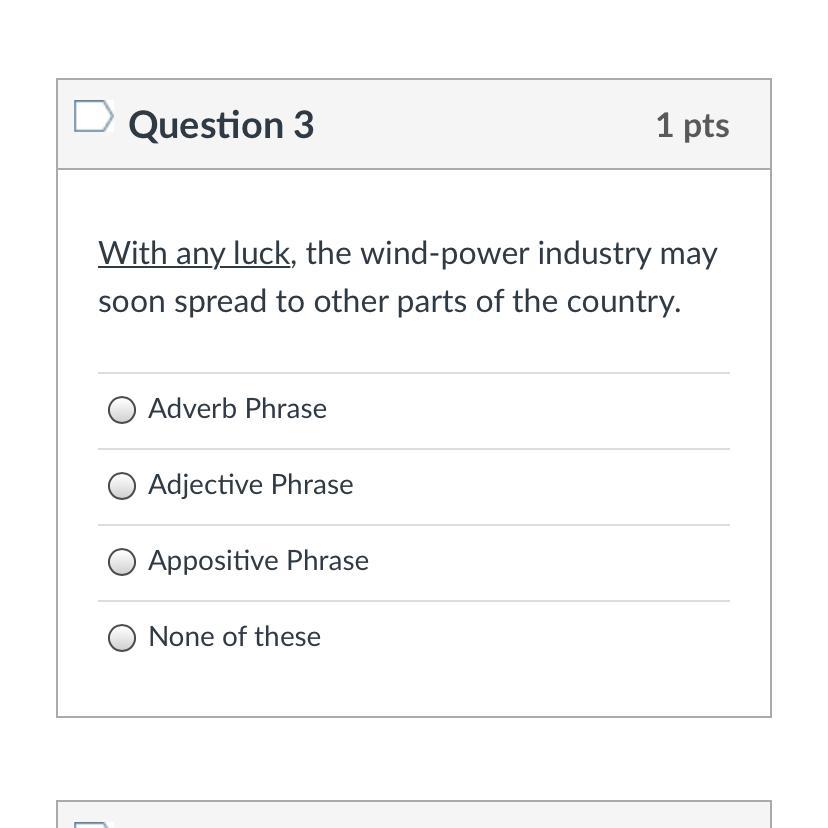The width and height of the screenshot is (828, 828).
Task: Click the 'None of these' answer label text
Action: pyautogui.click(x=234, y=637)
